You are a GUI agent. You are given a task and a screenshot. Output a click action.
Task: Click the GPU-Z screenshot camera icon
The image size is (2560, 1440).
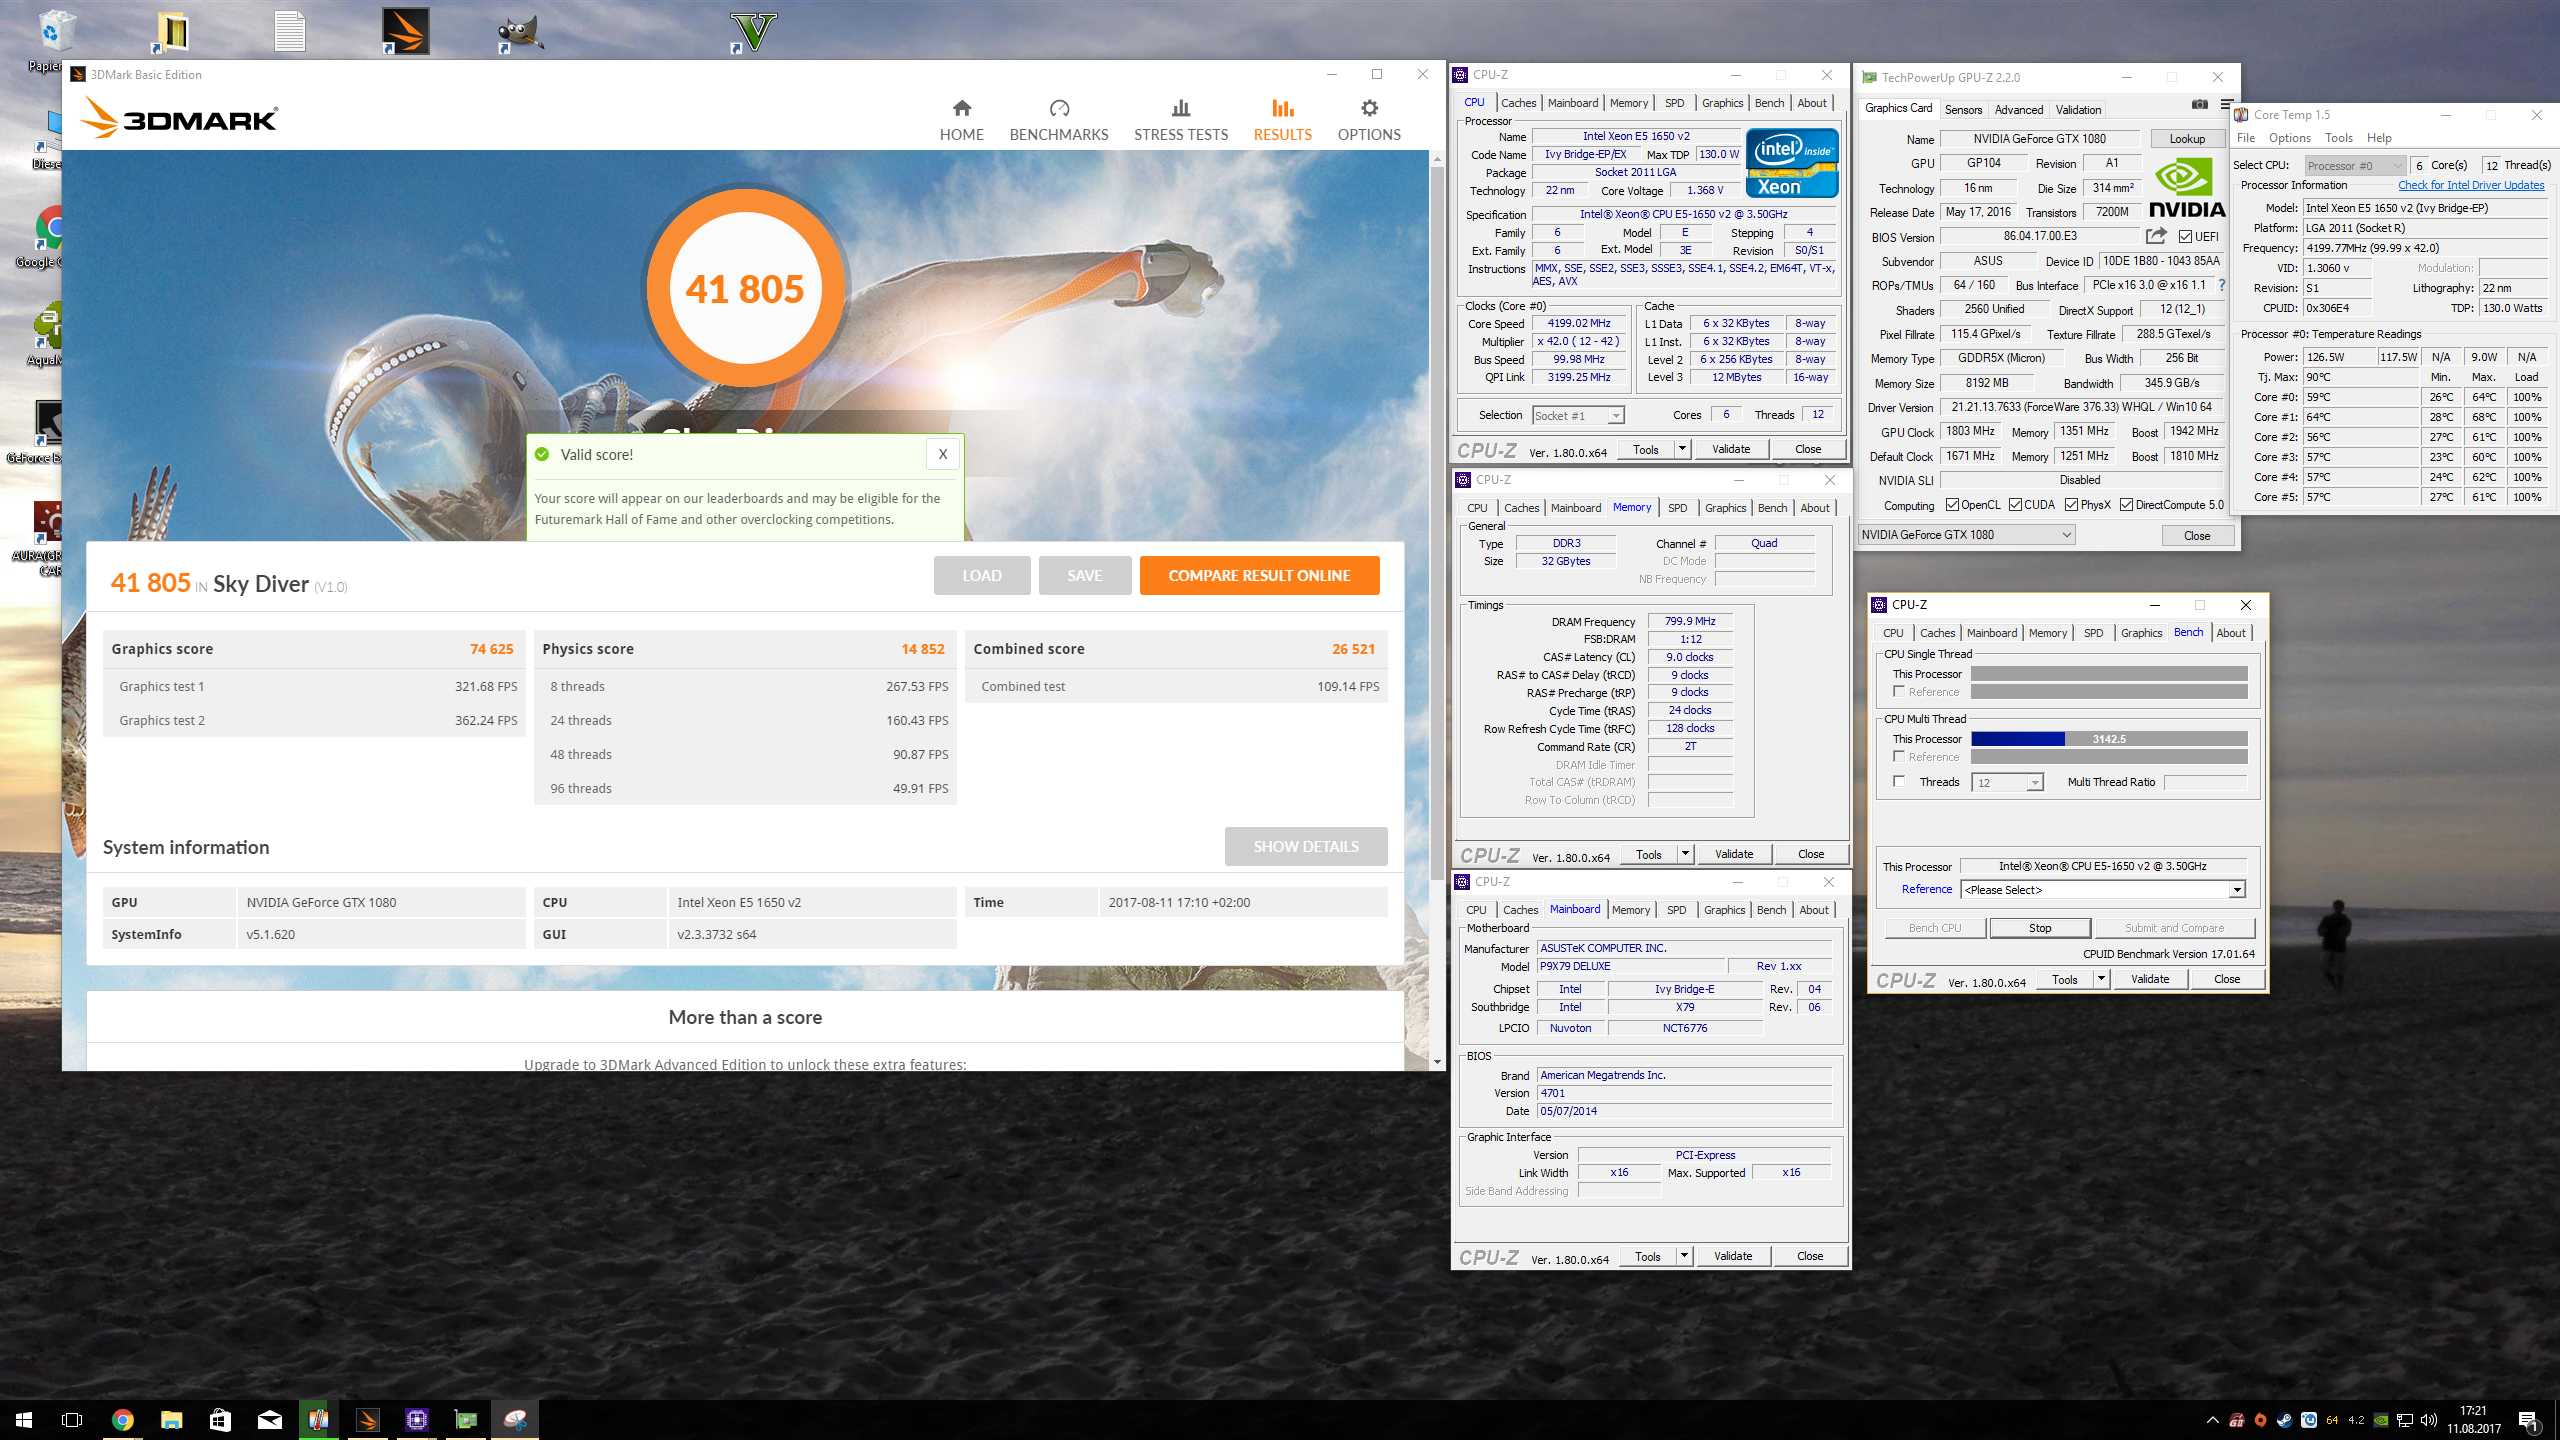2199,104
